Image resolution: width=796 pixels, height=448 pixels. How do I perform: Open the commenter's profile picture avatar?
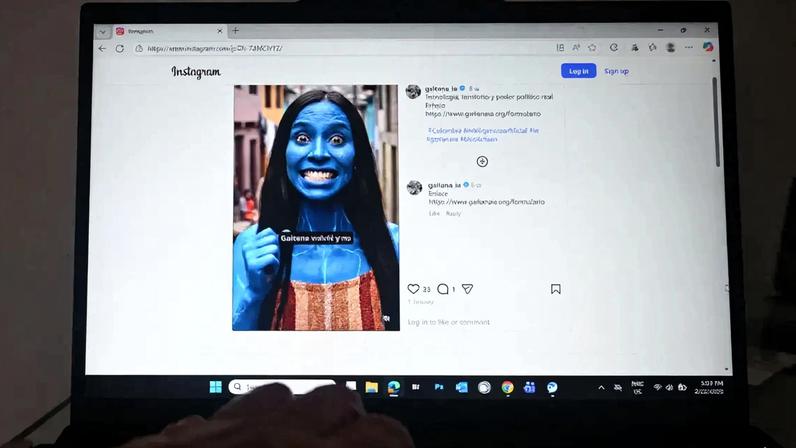pos(415,187)
